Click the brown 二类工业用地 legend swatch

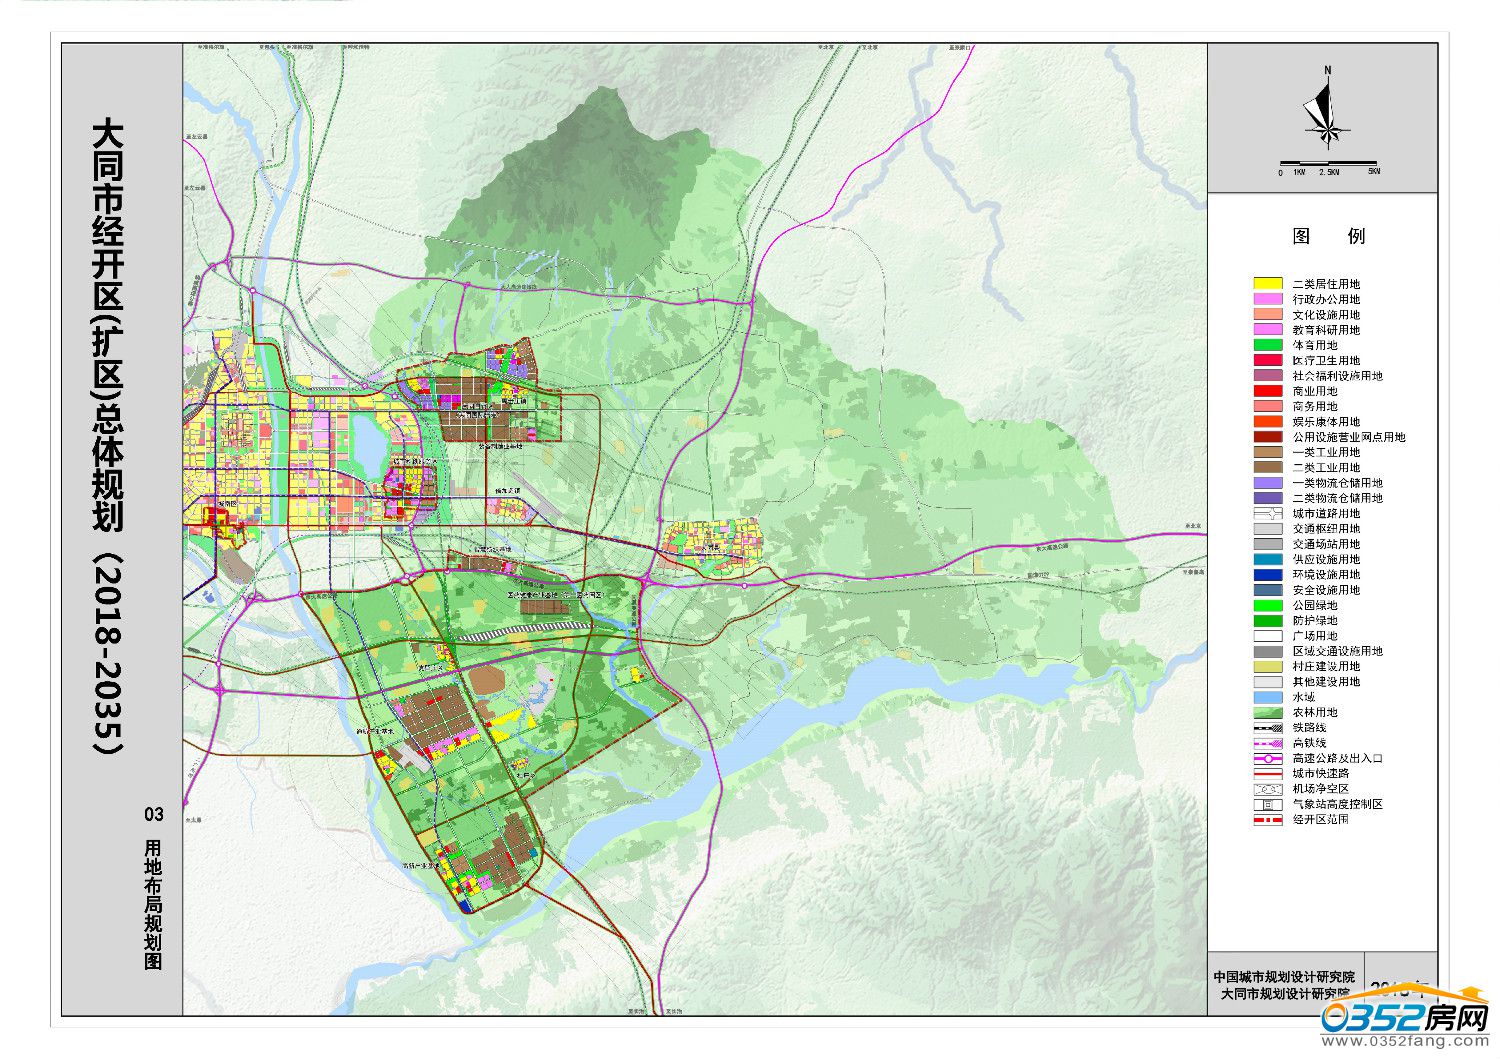[1268, 467]
